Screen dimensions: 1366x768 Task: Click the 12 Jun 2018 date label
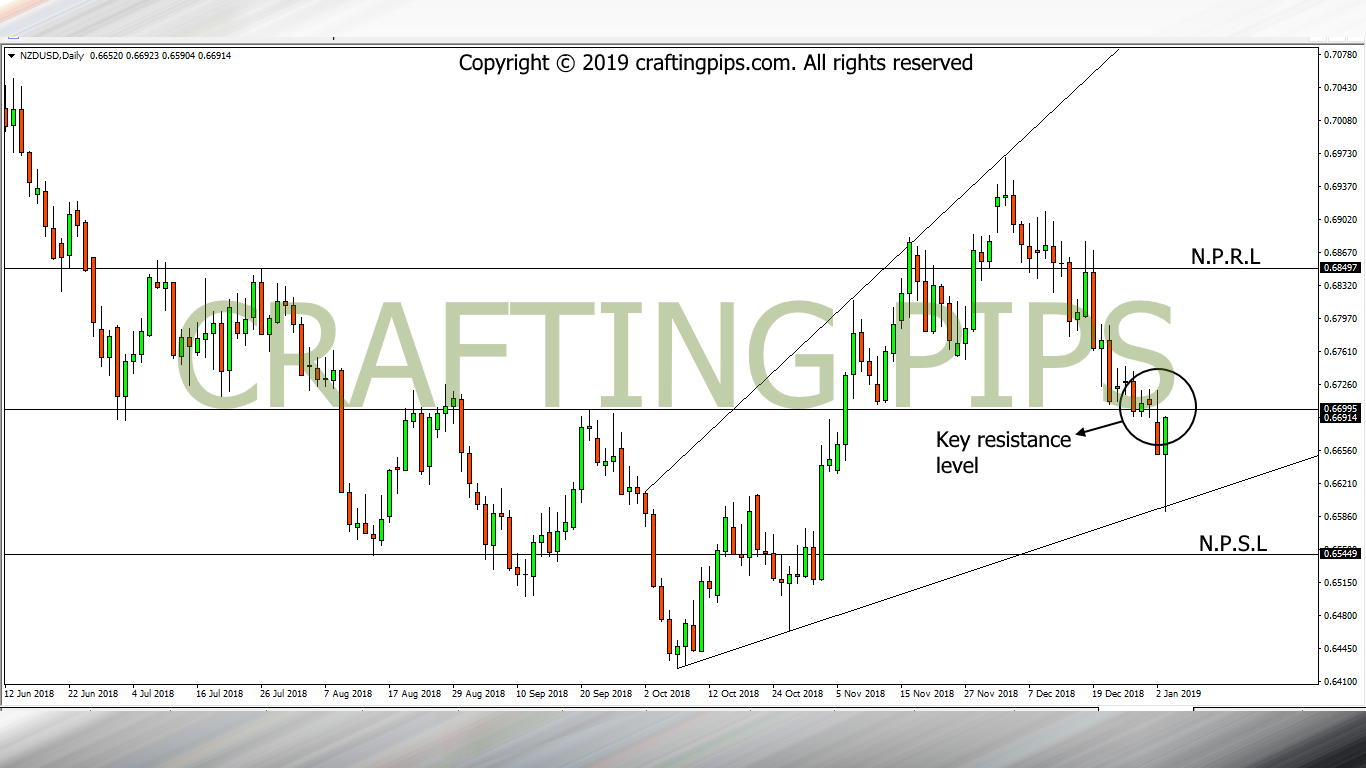29,692
